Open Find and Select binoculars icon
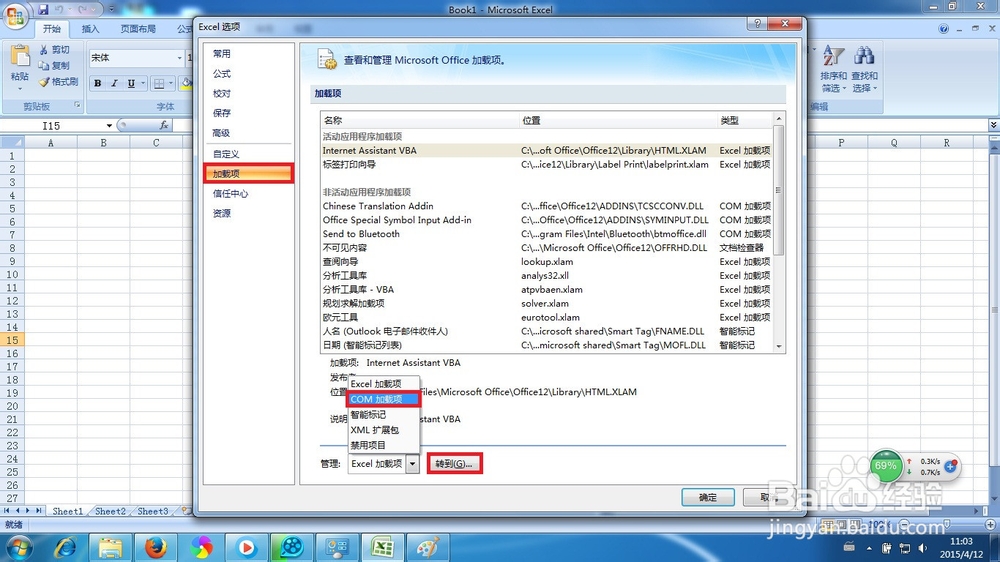1000x562 pixels. click(864, 55)
